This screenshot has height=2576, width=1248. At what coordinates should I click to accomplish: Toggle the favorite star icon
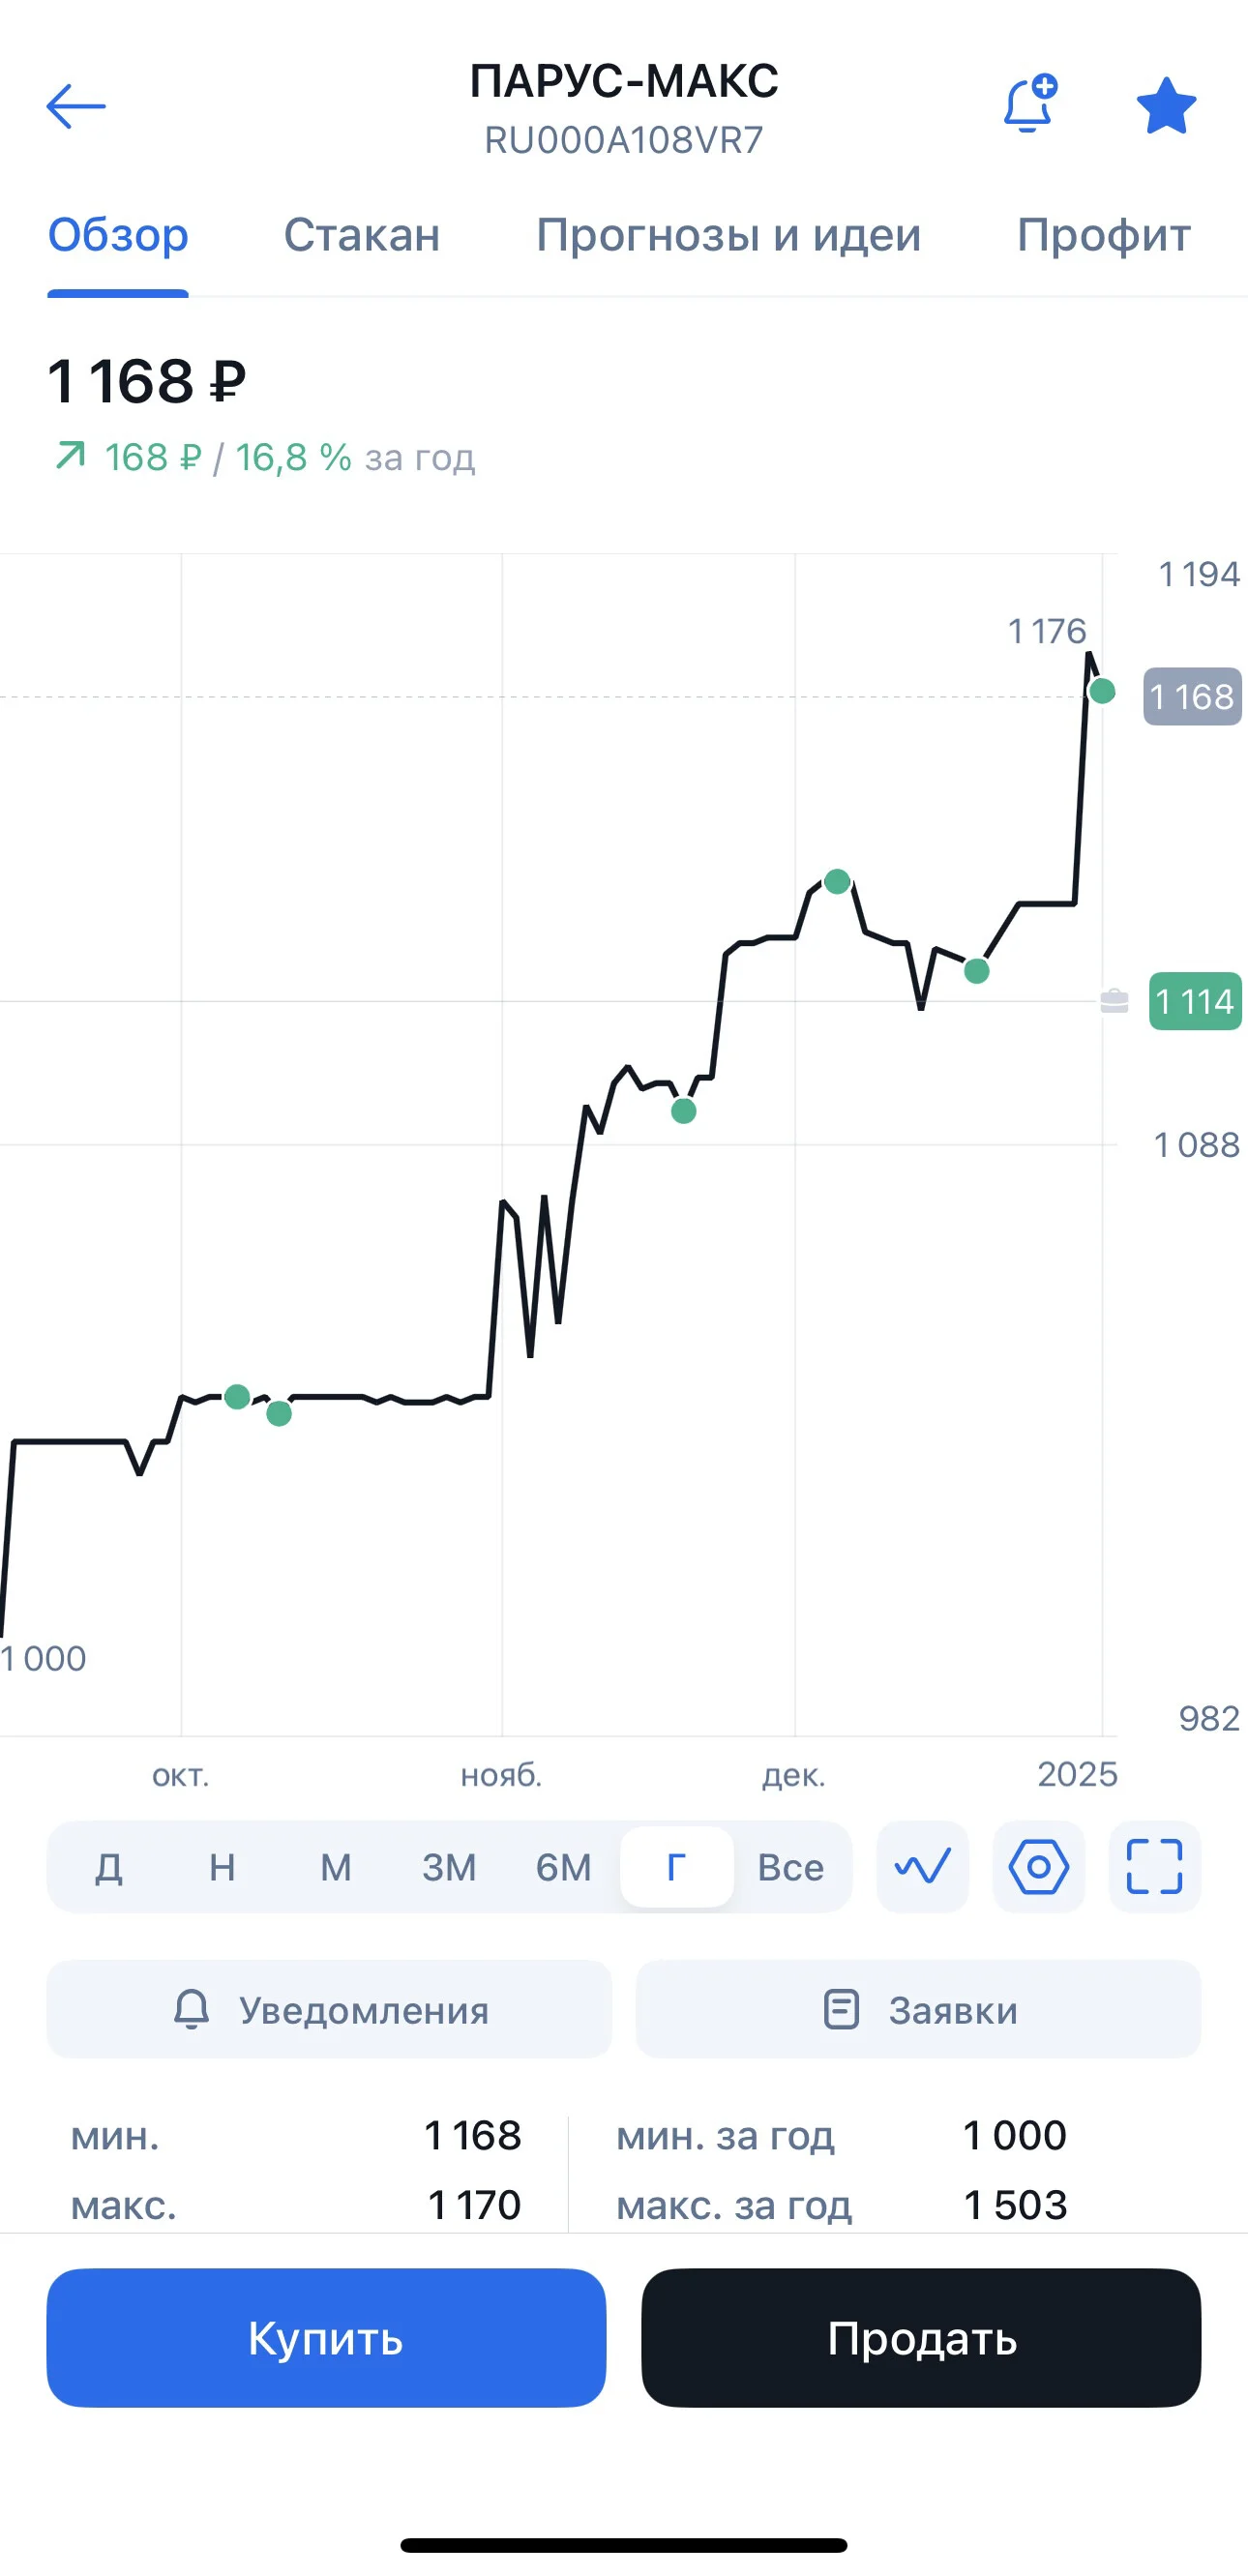click(x=1166, y=106)
